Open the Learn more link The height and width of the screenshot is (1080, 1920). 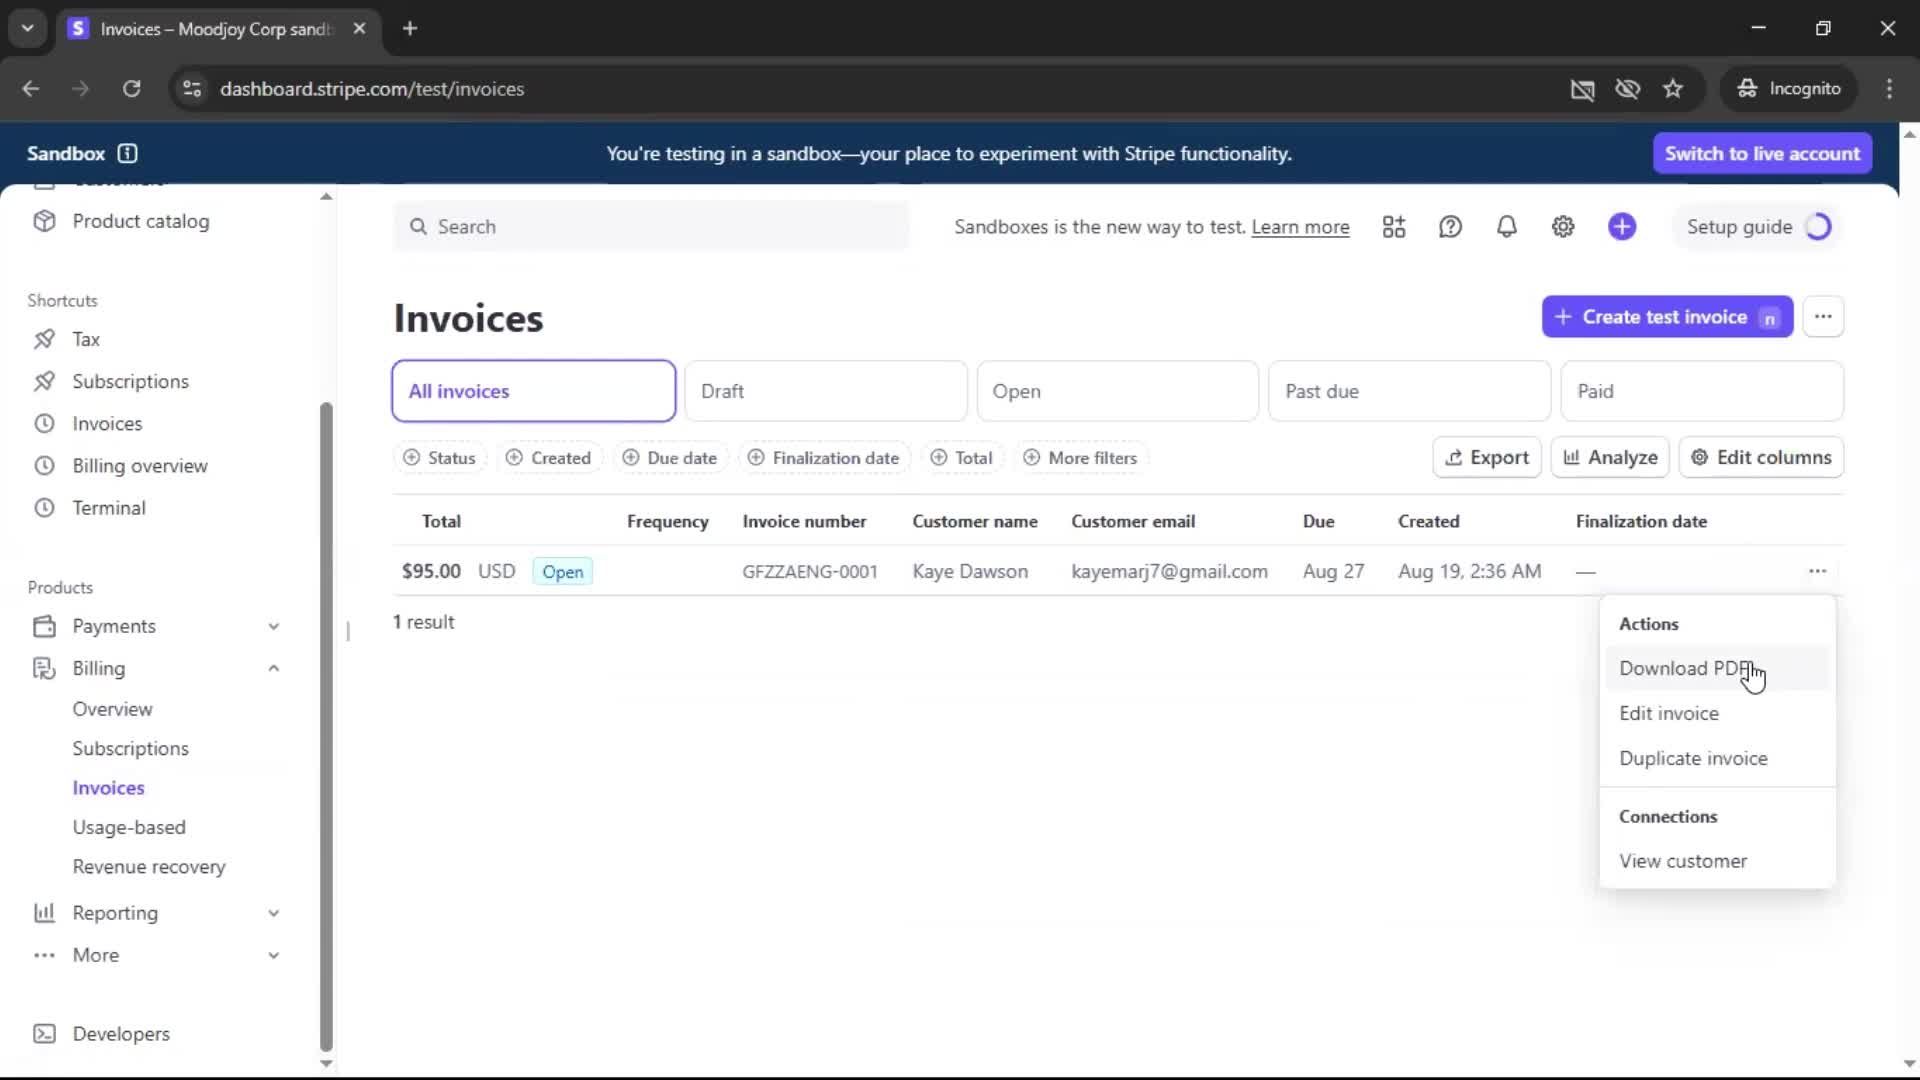1300,227
